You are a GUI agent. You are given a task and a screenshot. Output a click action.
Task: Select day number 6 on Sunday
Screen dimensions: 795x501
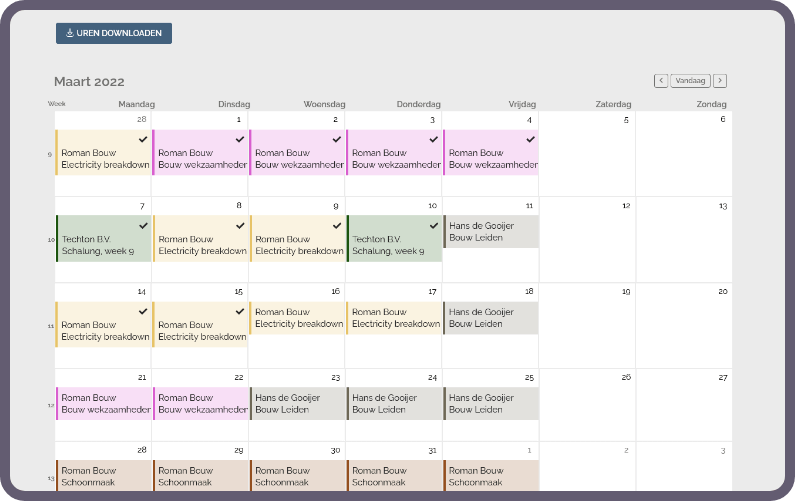click(x=722, y=119)
